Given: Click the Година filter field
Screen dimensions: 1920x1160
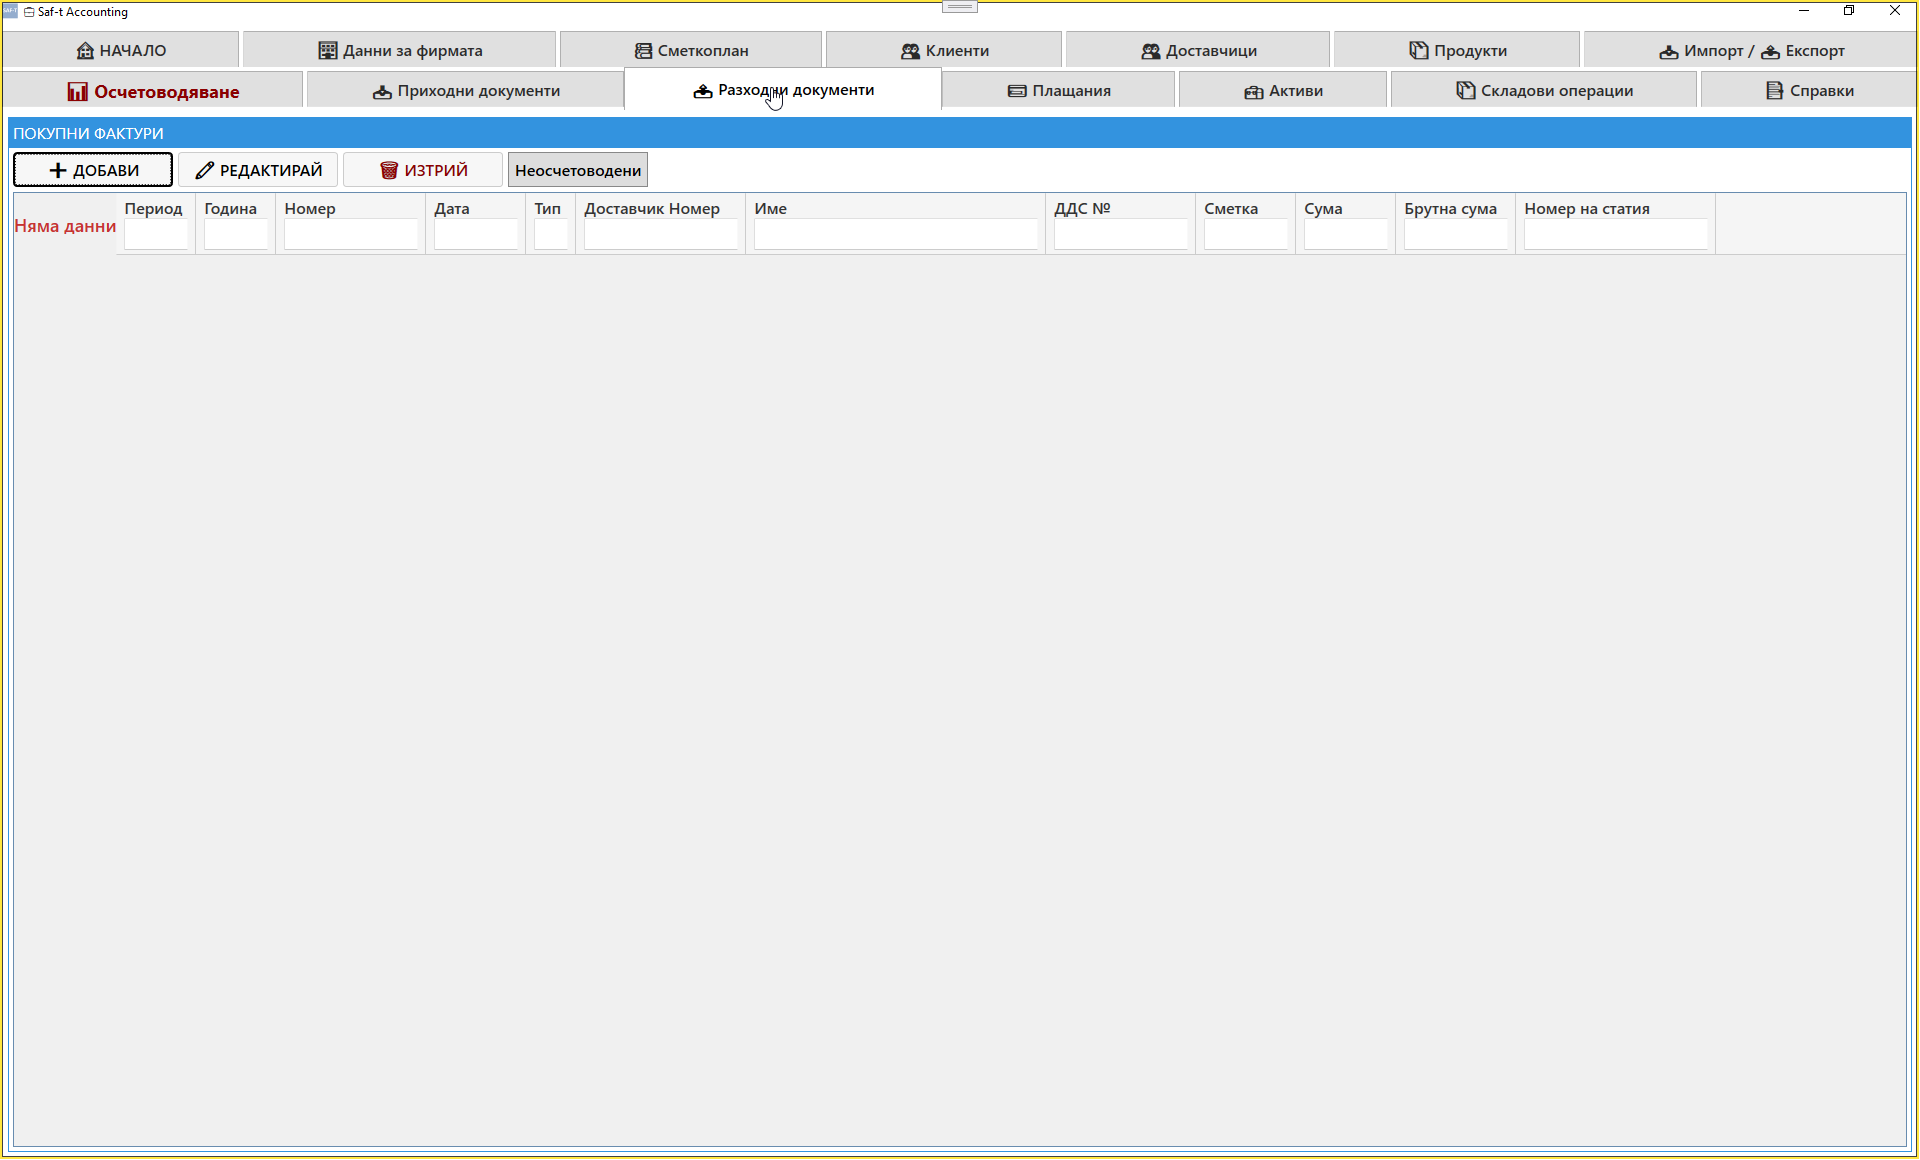Looking at the screenshot, I should click(236, 234).
